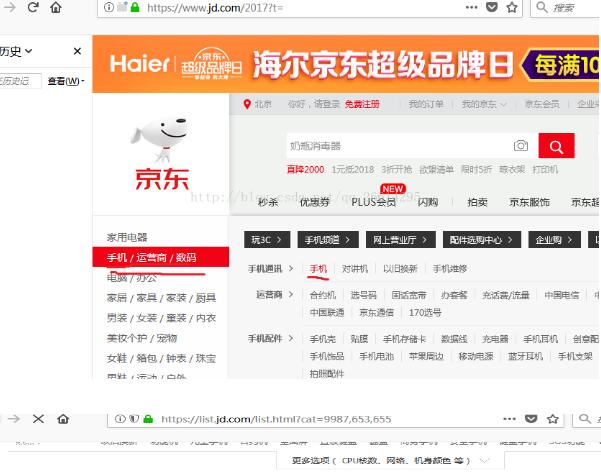This screenshot has height=473, width=601.
Task: Open page actions menu in lower address bar
Action: (x=509, y=419)
